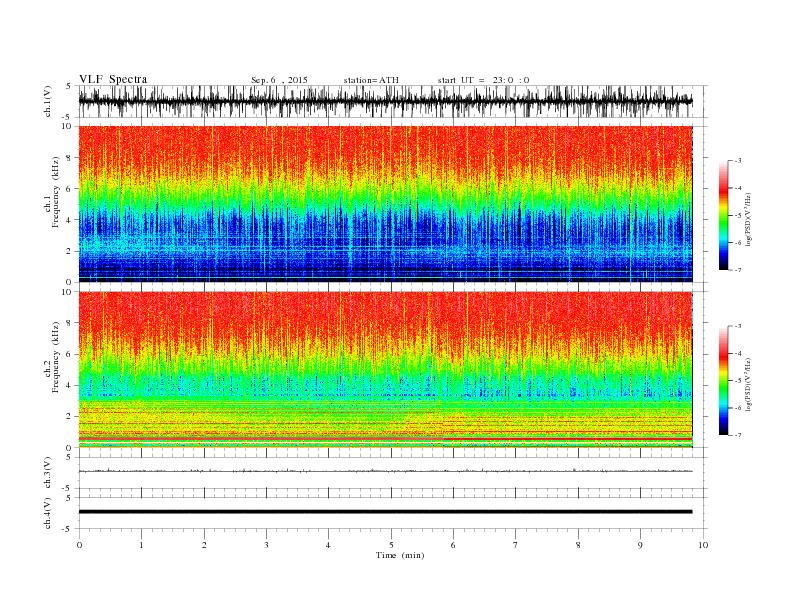Click the "10" kHz tick of ch.2 spectrogram
This screenshot has width=792, height=612.
pyautogui.click(x=67, y=292)
